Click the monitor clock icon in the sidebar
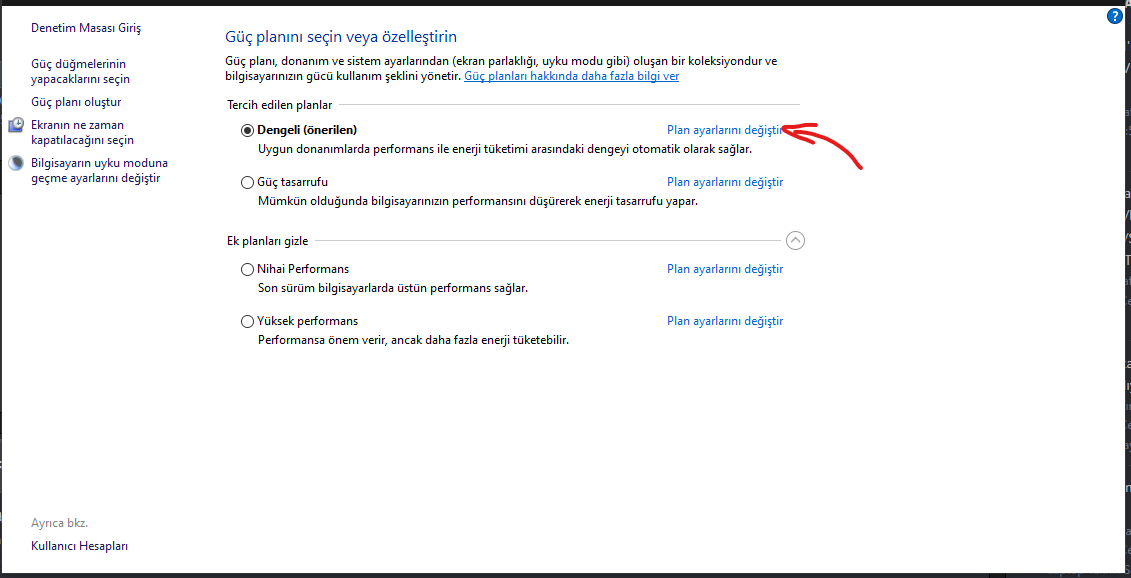Image resolution: width=1131 pixels, height=578 pixels. pos(16,125)
